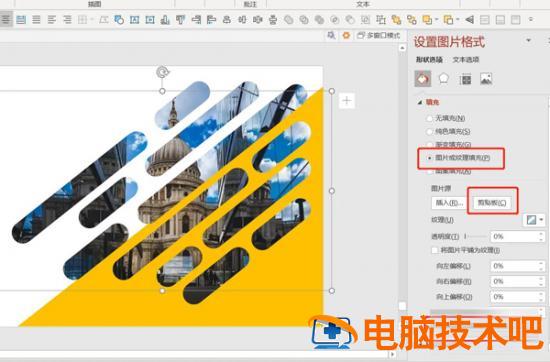Open dropdown of yellow square-with-outline toolbar icon
This screenshot has height=362, width=550.
[458, 20]
